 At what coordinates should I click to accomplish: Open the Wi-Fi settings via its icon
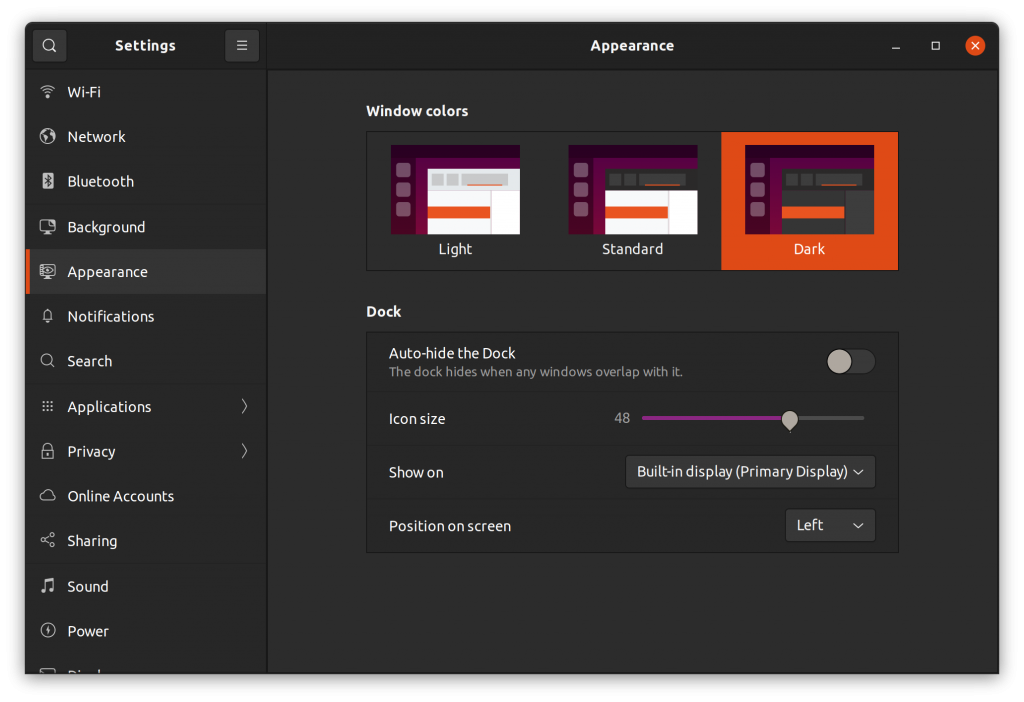tap(47, 91)
